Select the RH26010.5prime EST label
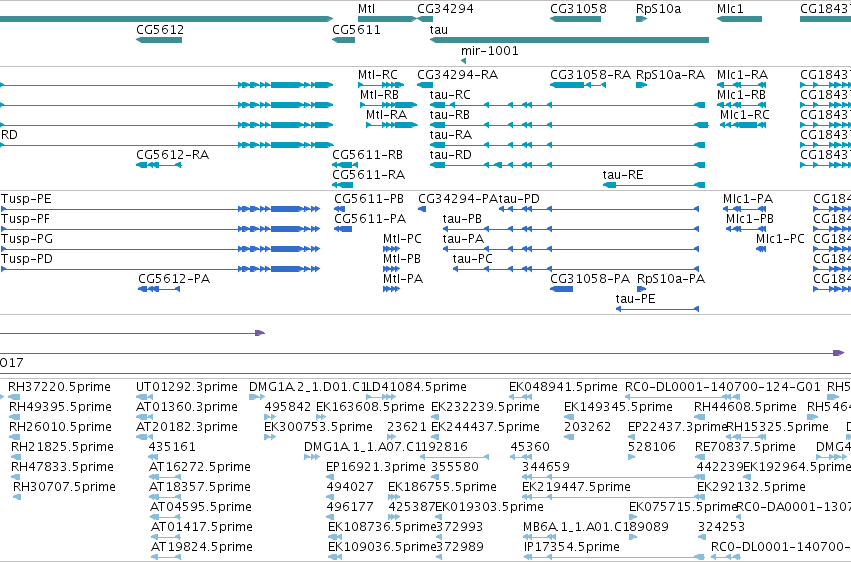 (x=60, y=427)
